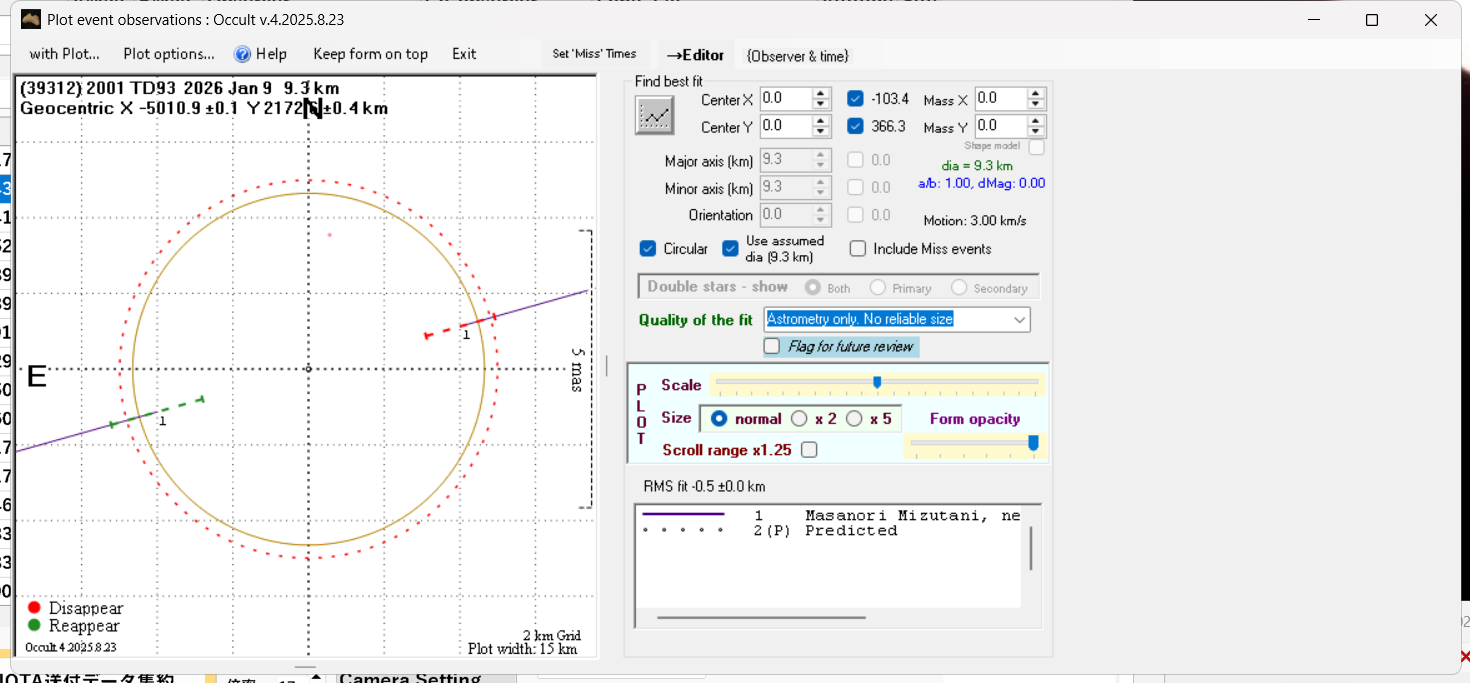Click the Form opacity slider handle

coord(1033,442)
